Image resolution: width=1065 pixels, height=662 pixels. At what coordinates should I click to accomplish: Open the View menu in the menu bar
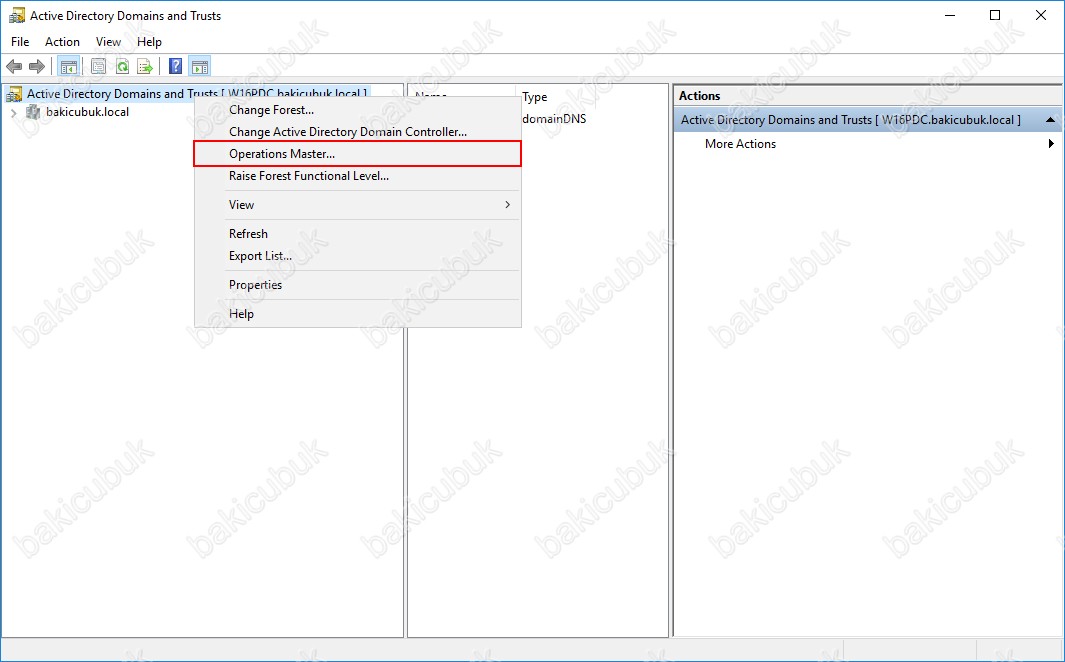pos(108,42)
